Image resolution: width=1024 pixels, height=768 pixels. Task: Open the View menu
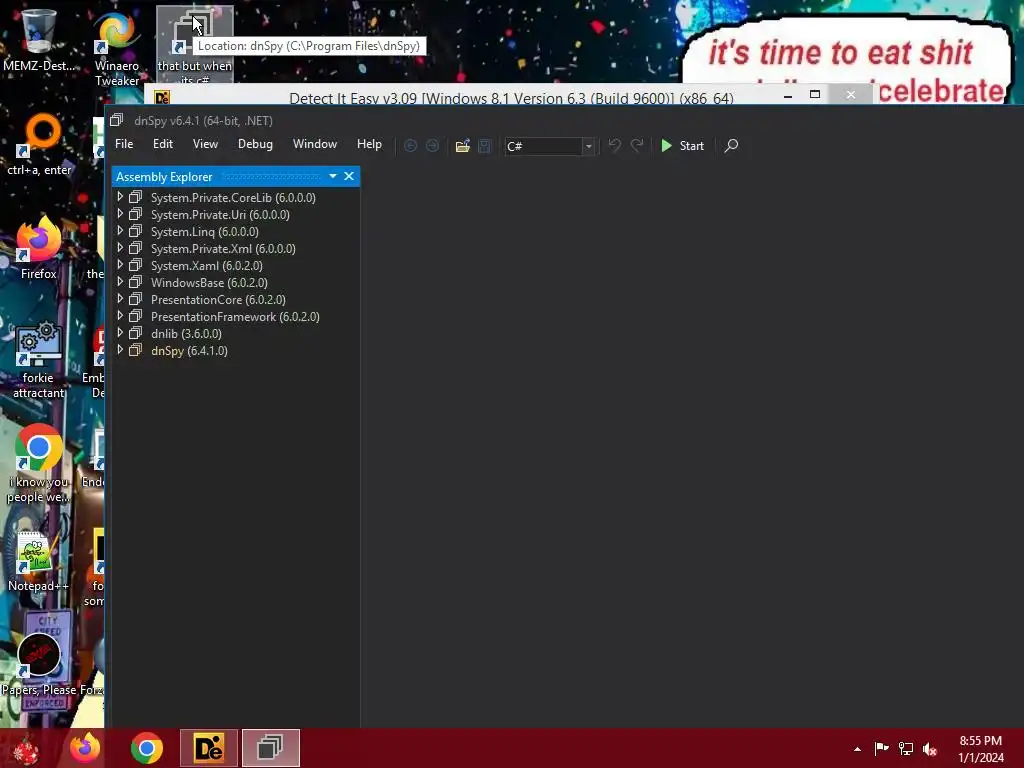(205, 144)
